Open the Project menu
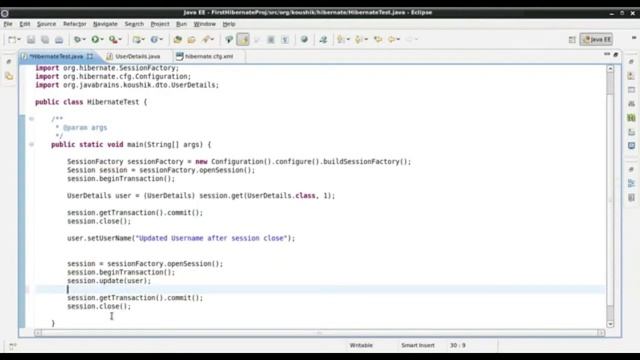This screenshot has height=360, width=640. 160,24
